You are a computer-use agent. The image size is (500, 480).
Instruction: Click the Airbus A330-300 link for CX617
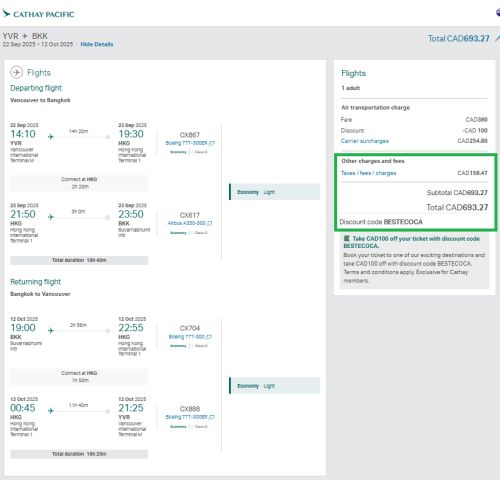[x=187, y=223]
